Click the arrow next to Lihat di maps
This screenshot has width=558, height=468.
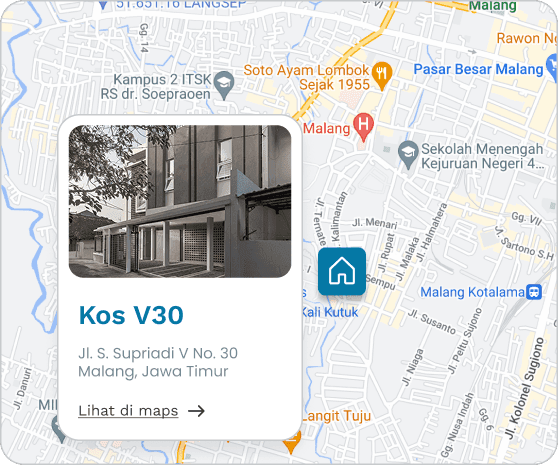coord(196,411)
